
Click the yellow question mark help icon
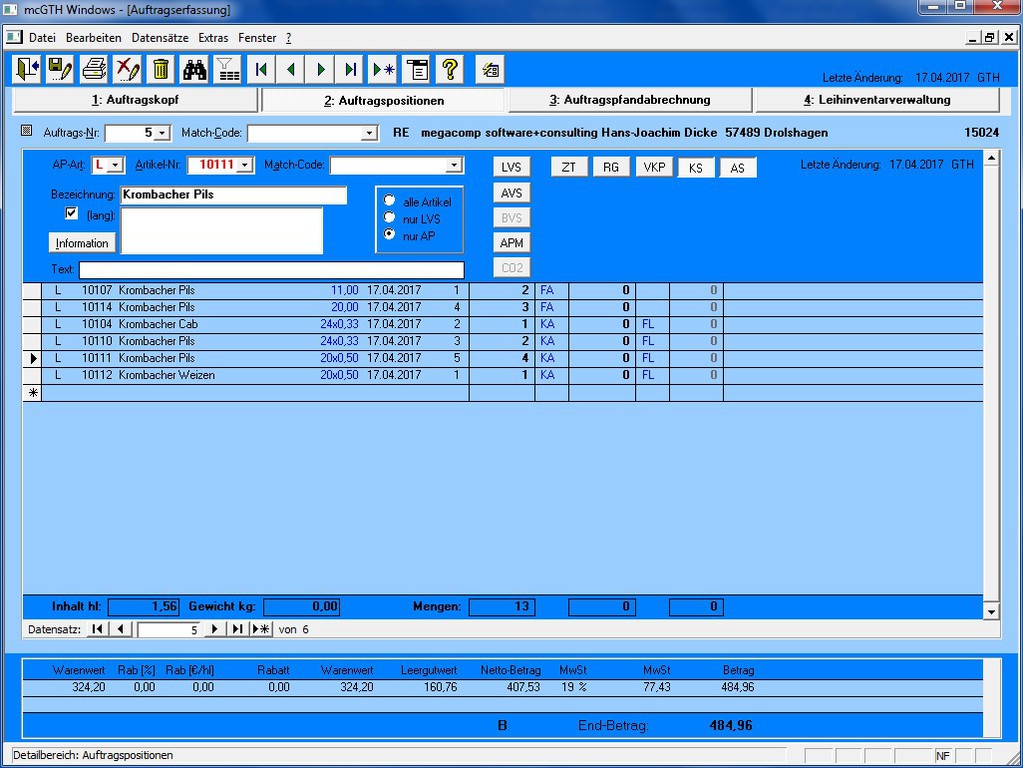tap(450, 69)
